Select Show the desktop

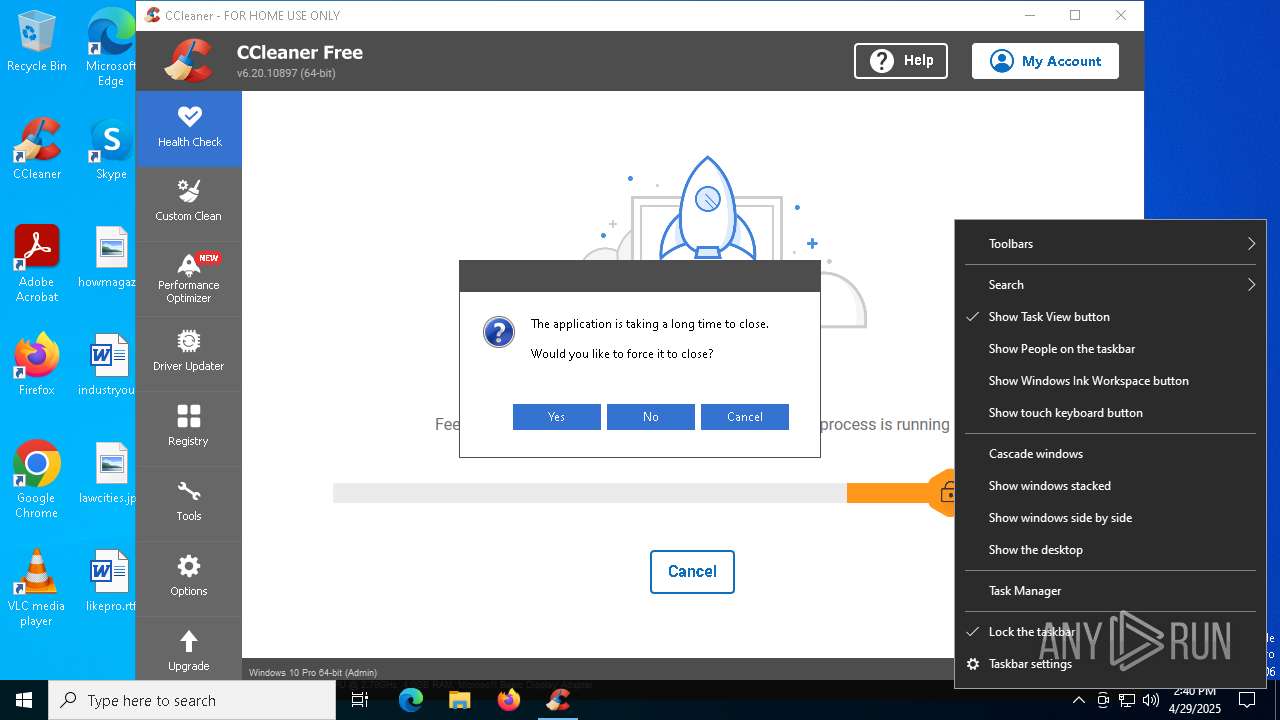click(1110, 550)
